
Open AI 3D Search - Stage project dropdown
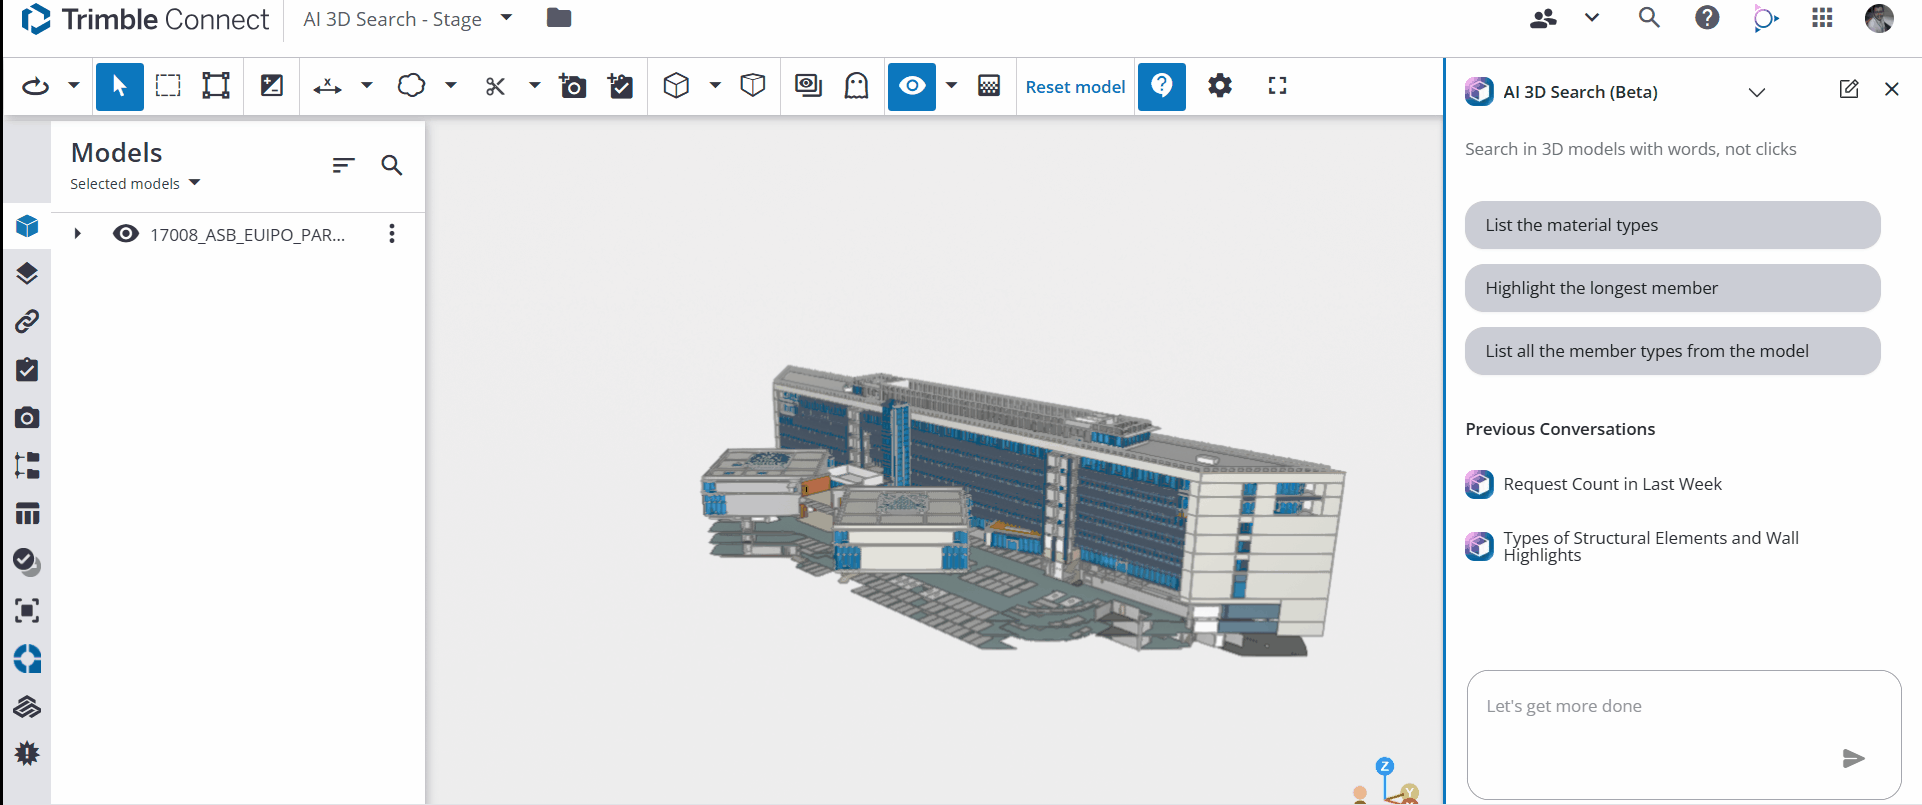point(408,19)
